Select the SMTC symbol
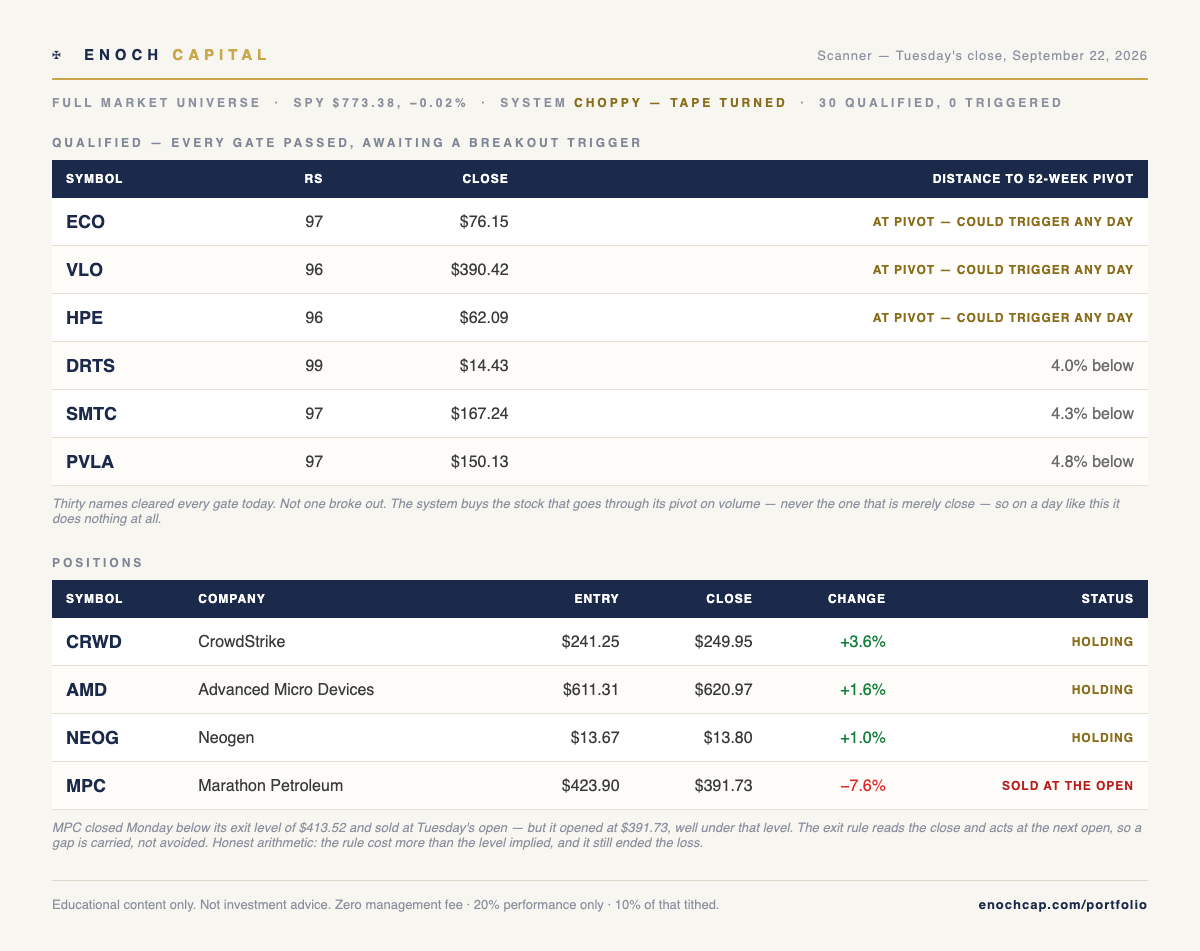The width and height of the screenshot is (1200, 951). pyautogui.click(x=91, y=414)
